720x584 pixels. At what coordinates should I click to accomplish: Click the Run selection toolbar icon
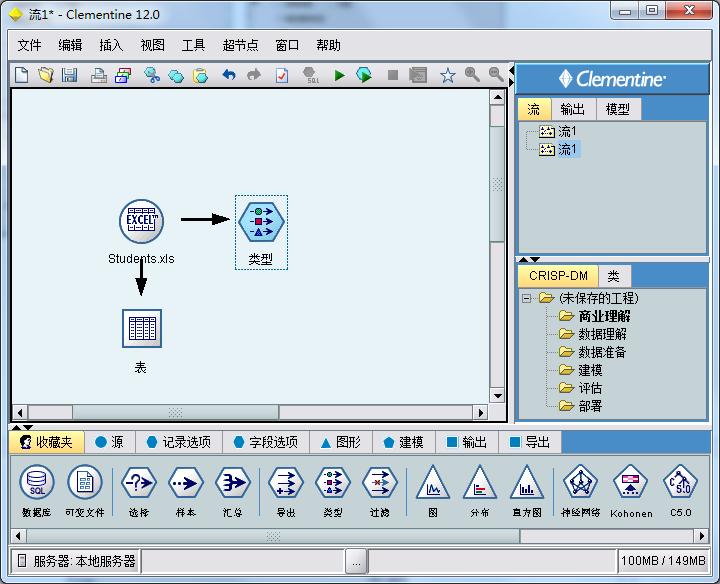tap(364, 75)
